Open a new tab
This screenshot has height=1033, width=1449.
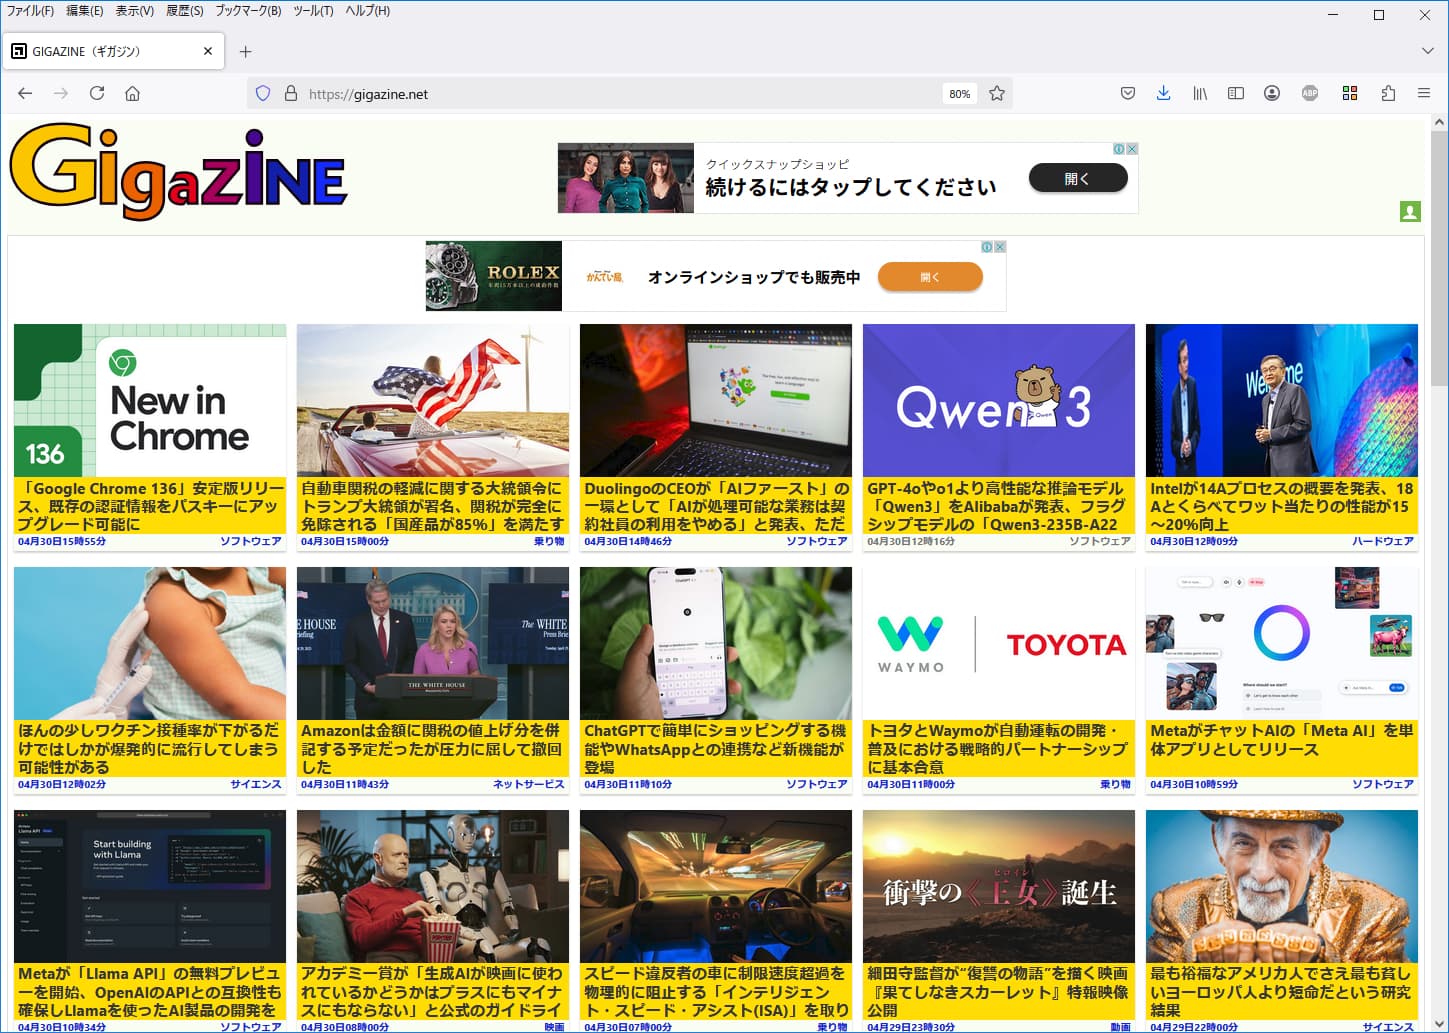click(246, 51)
